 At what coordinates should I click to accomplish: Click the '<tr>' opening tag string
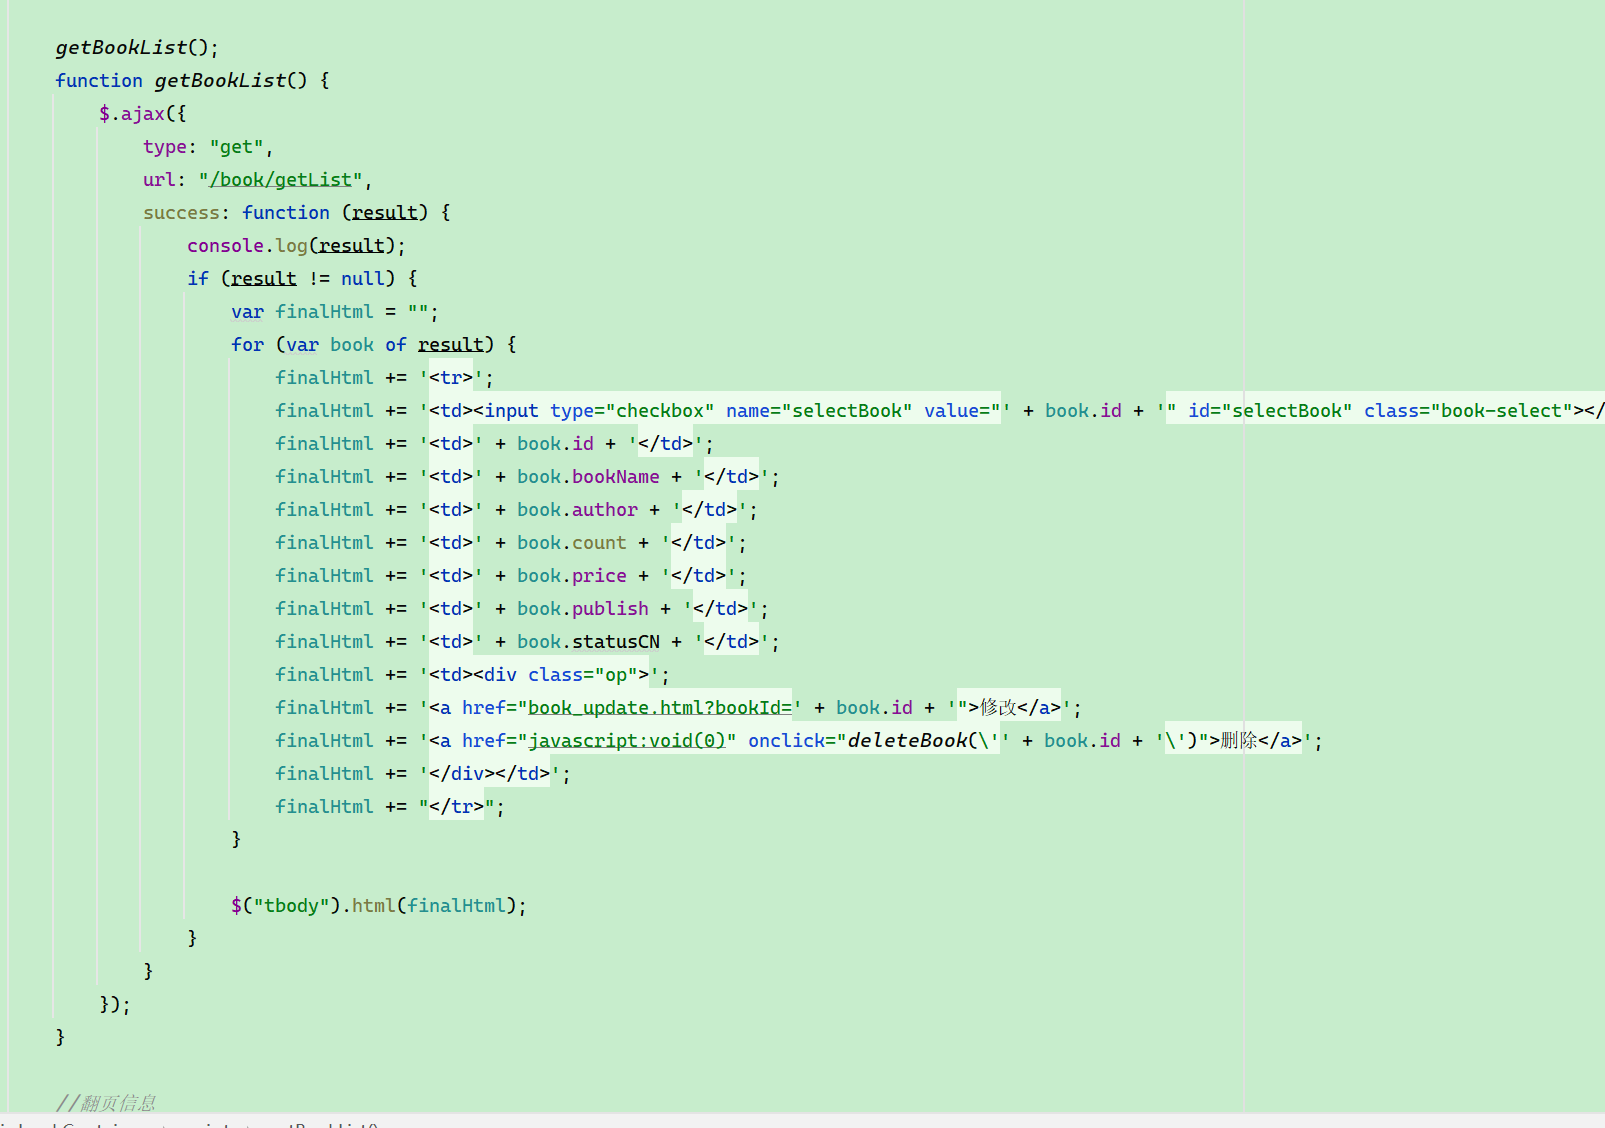451,377
